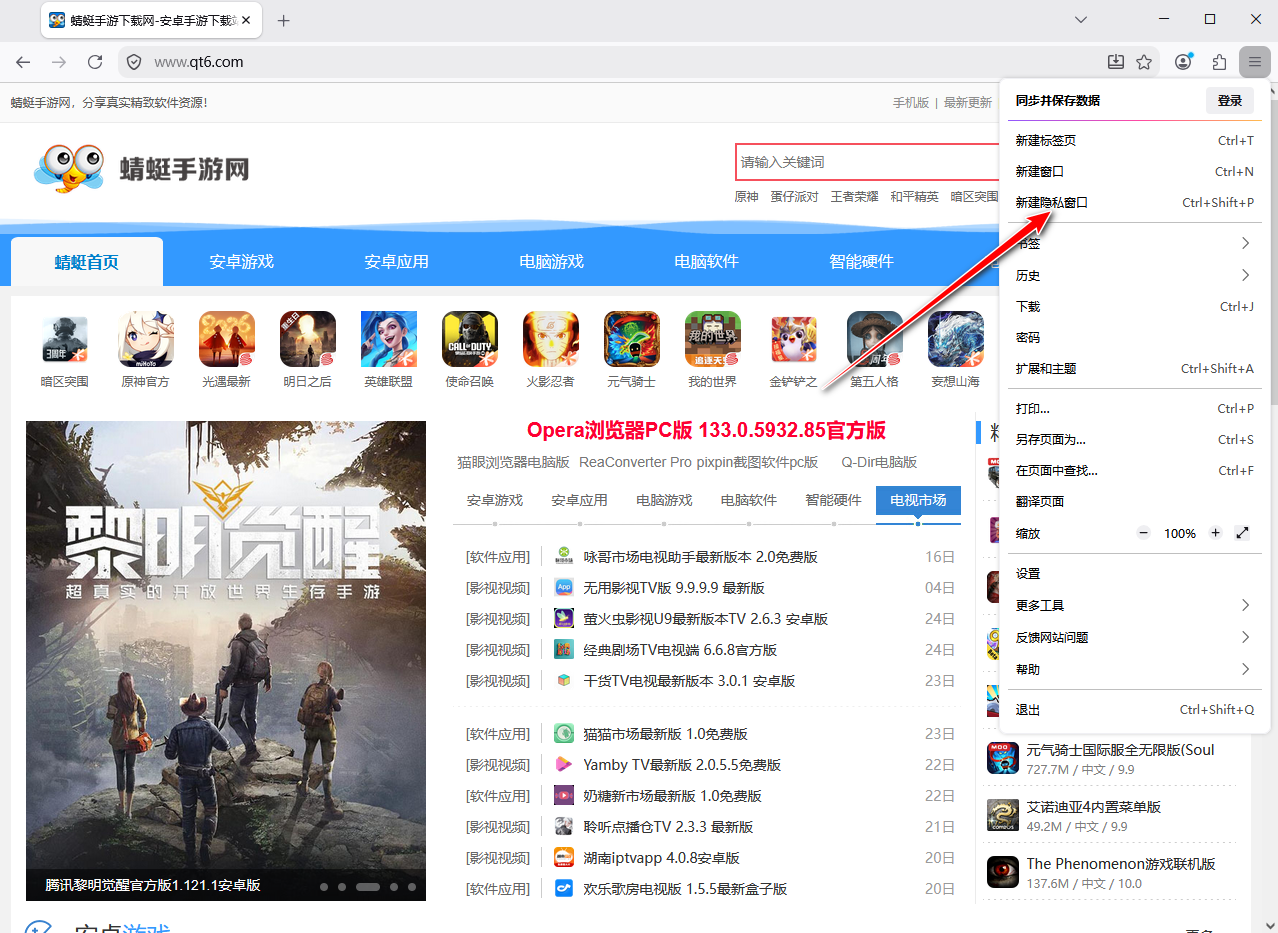Open the Opera浏览器PC版 headline link

point(706,430)
